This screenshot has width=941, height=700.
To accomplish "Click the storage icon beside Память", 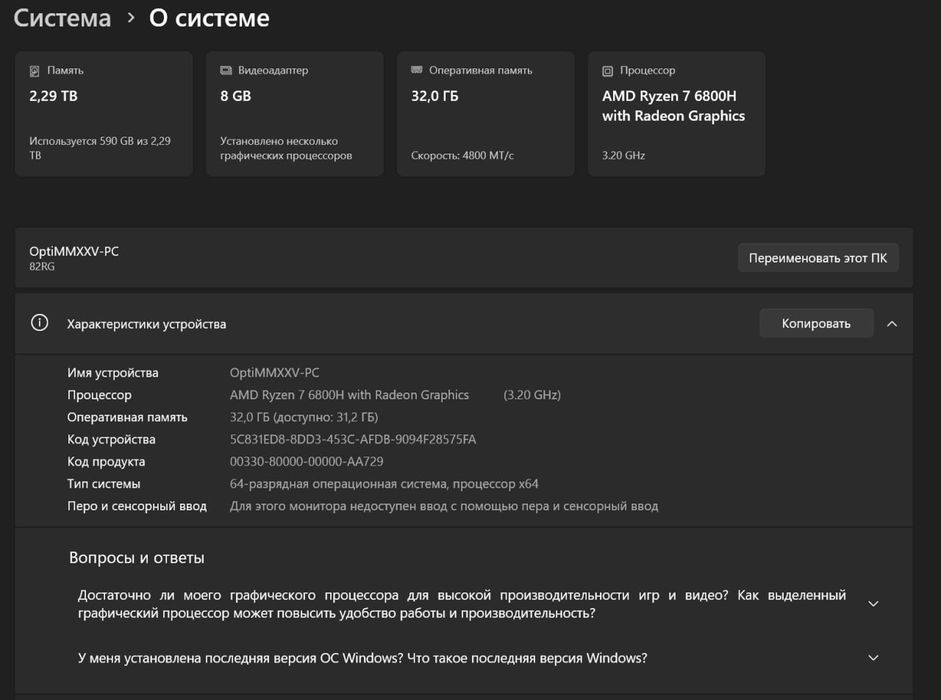I will (x=34, y=71).
